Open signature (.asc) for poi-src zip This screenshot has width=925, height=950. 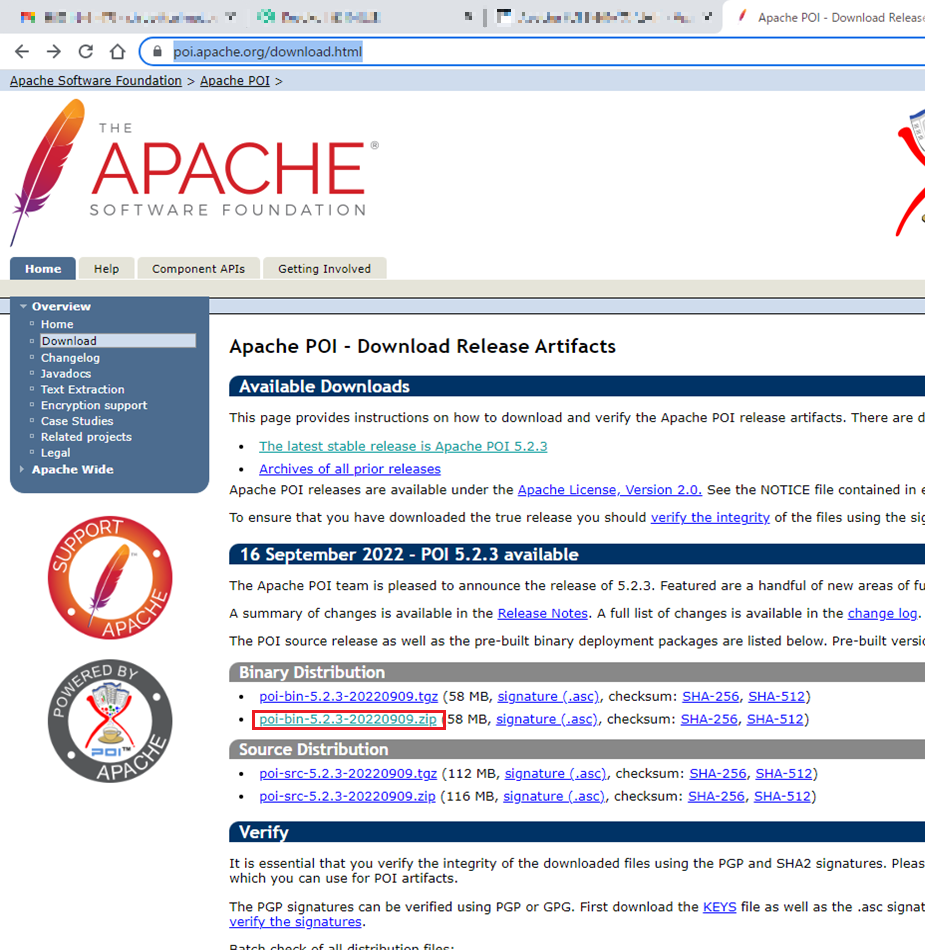pyautogui.click(x=554, y=796)
